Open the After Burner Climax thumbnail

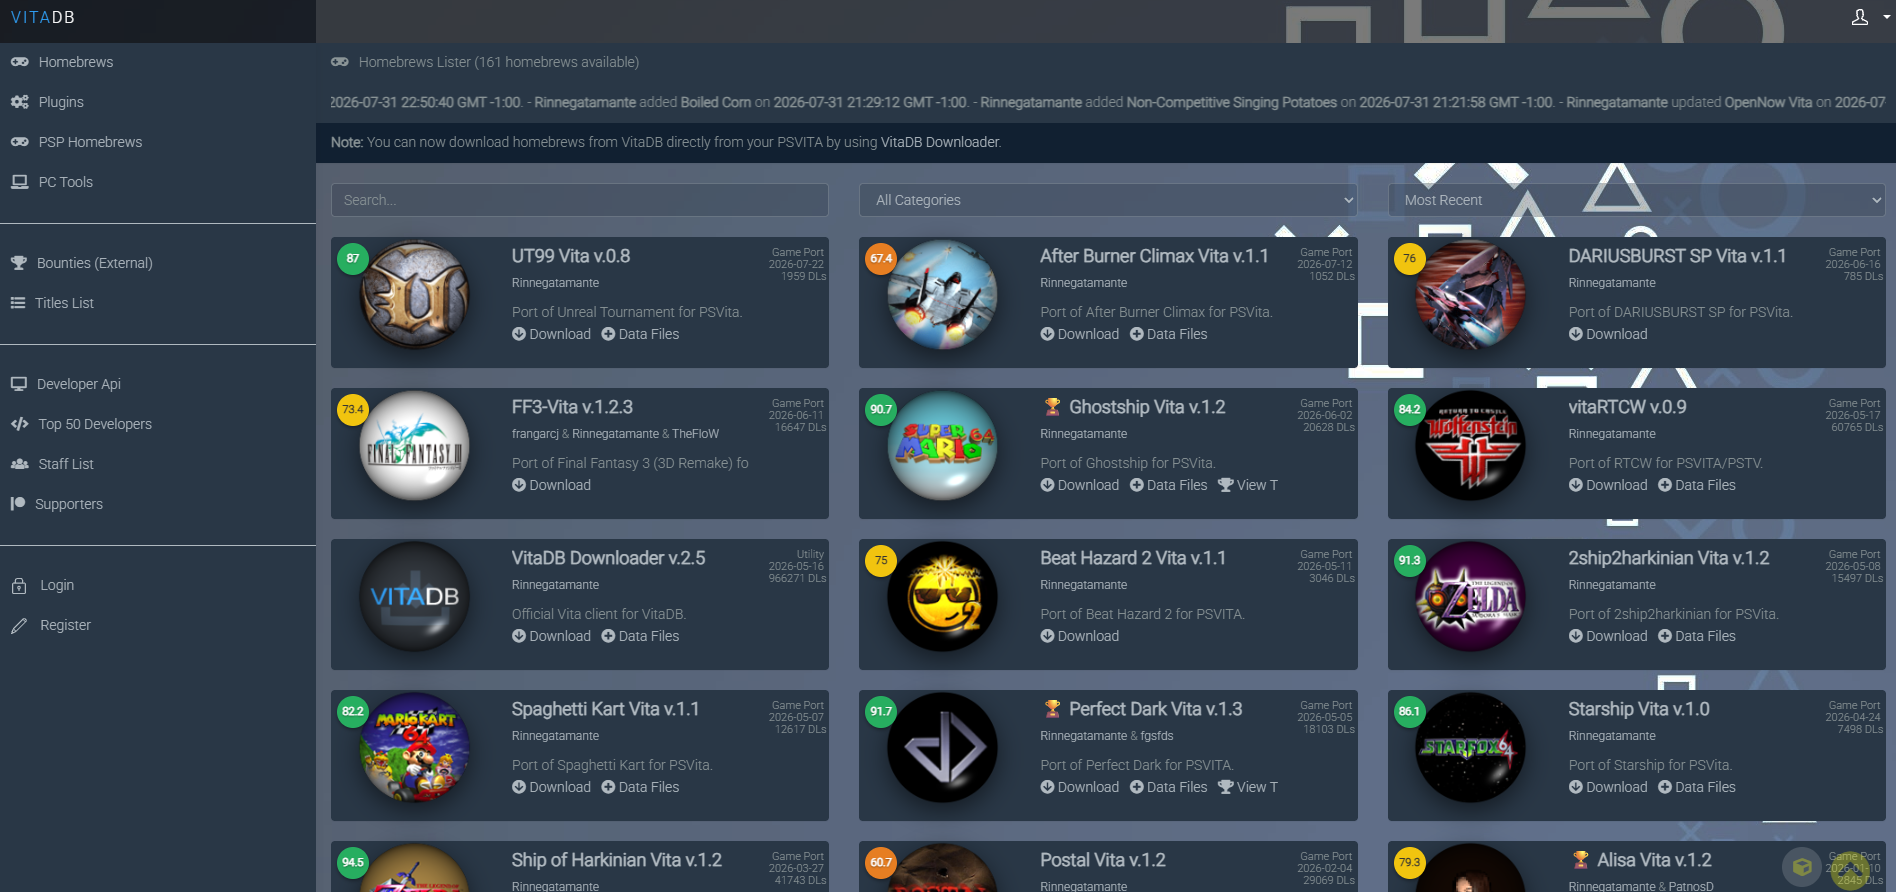tap(942, 294)
